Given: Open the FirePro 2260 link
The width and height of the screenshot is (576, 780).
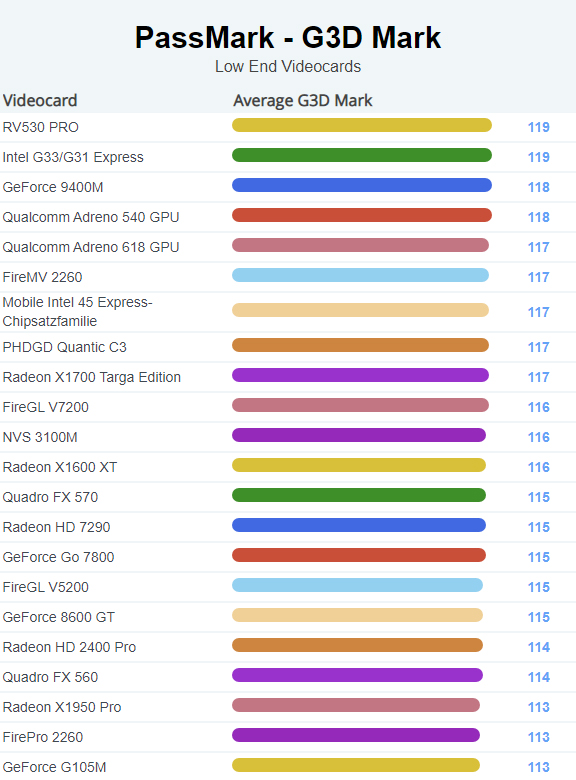Looking at the screenshot, I should coord(43,737).
